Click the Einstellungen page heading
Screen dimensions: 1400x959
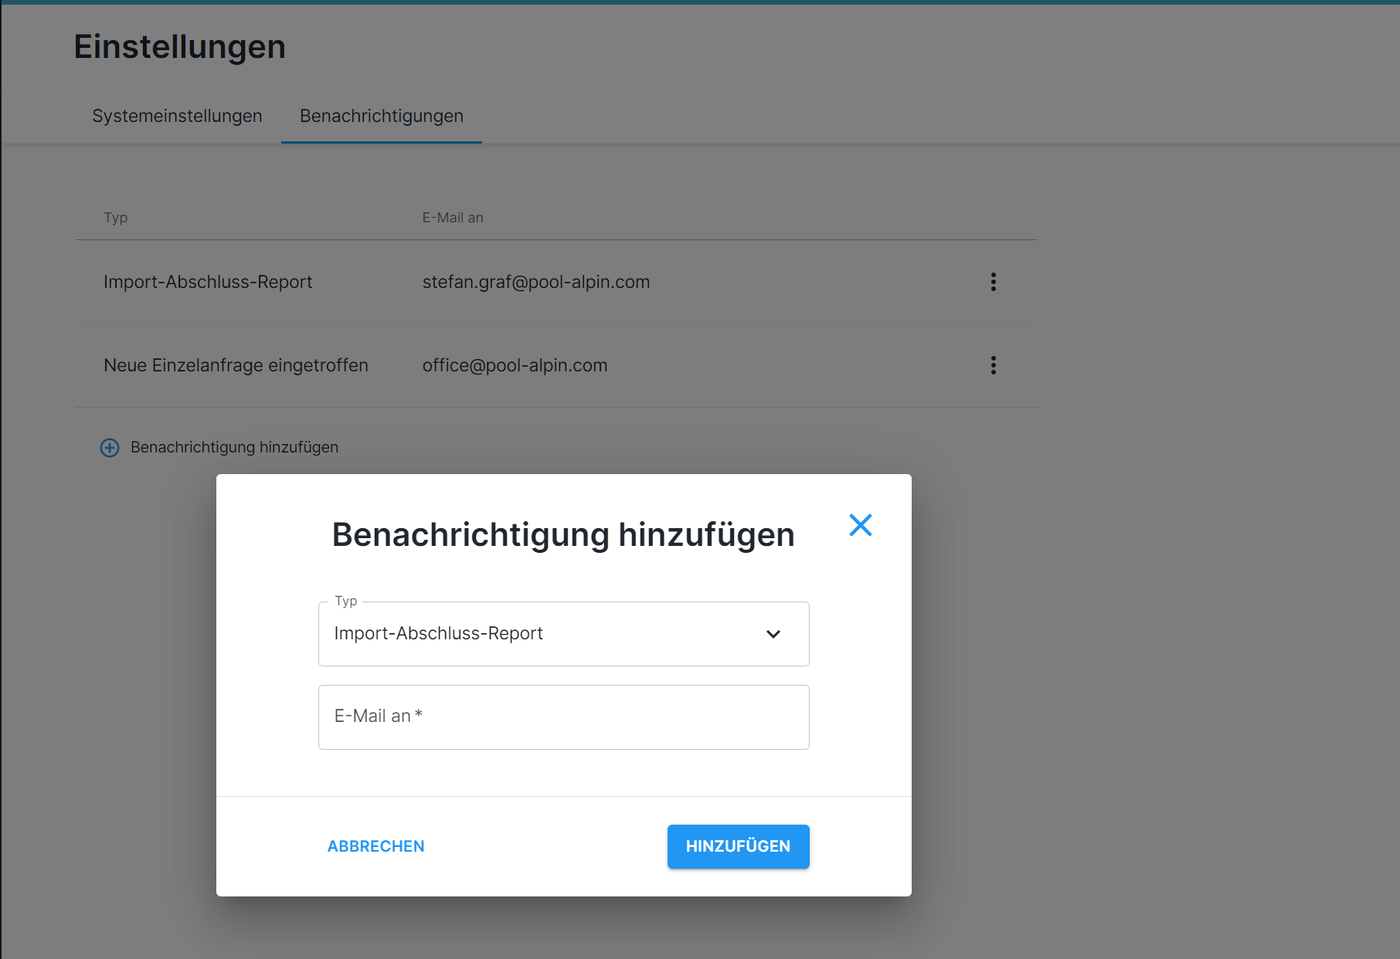tap(180, 47)
